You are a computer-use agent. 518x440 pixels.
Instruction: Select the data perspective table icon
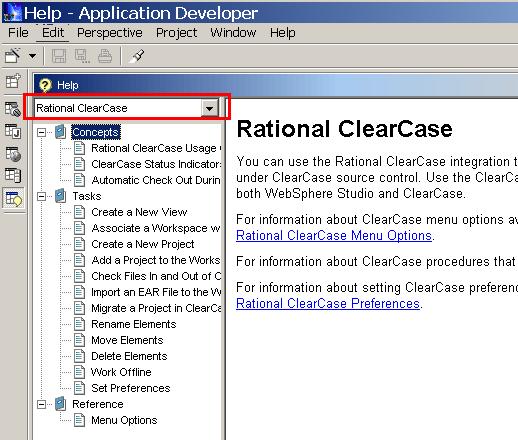[13, 175]
